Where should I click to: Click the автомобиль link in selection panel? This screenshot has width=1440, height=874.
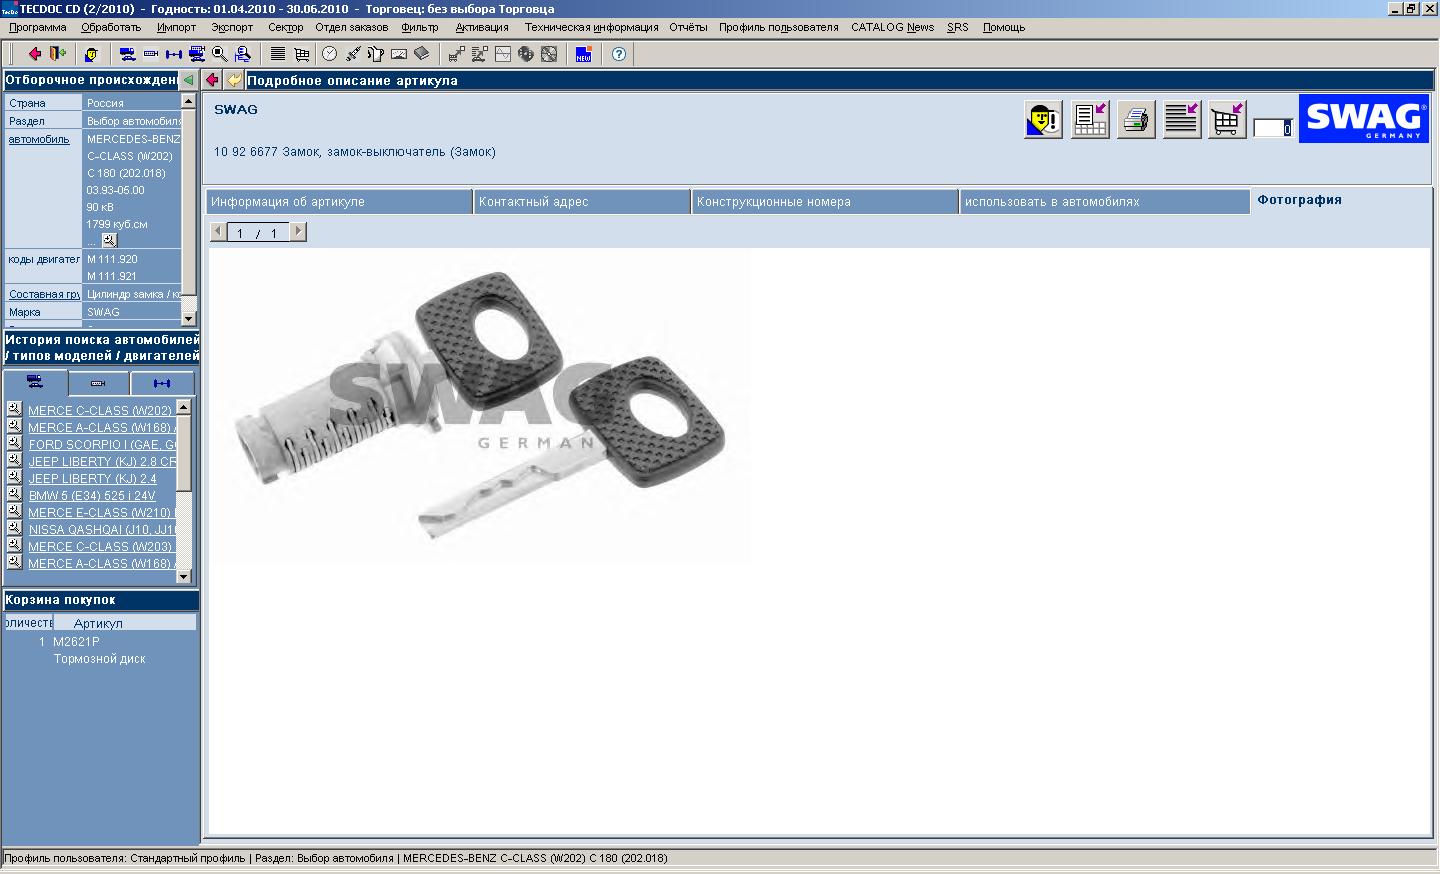39,139
